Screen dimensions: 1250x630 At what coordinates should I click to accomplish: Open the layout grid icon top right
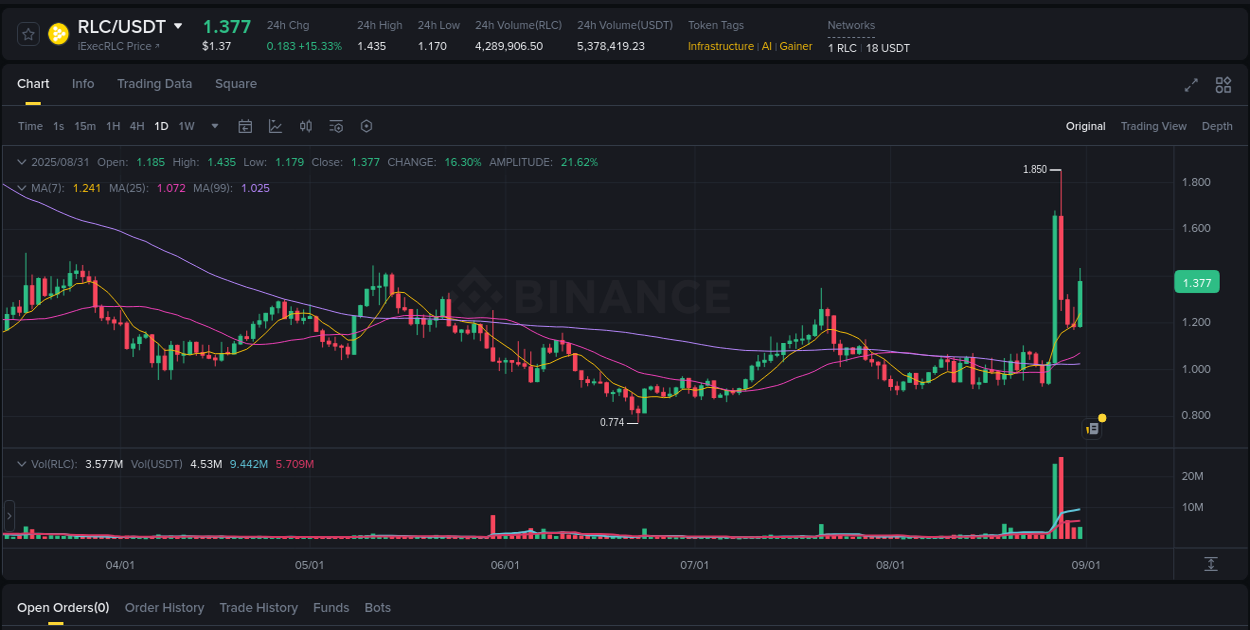click(1222, 87)
